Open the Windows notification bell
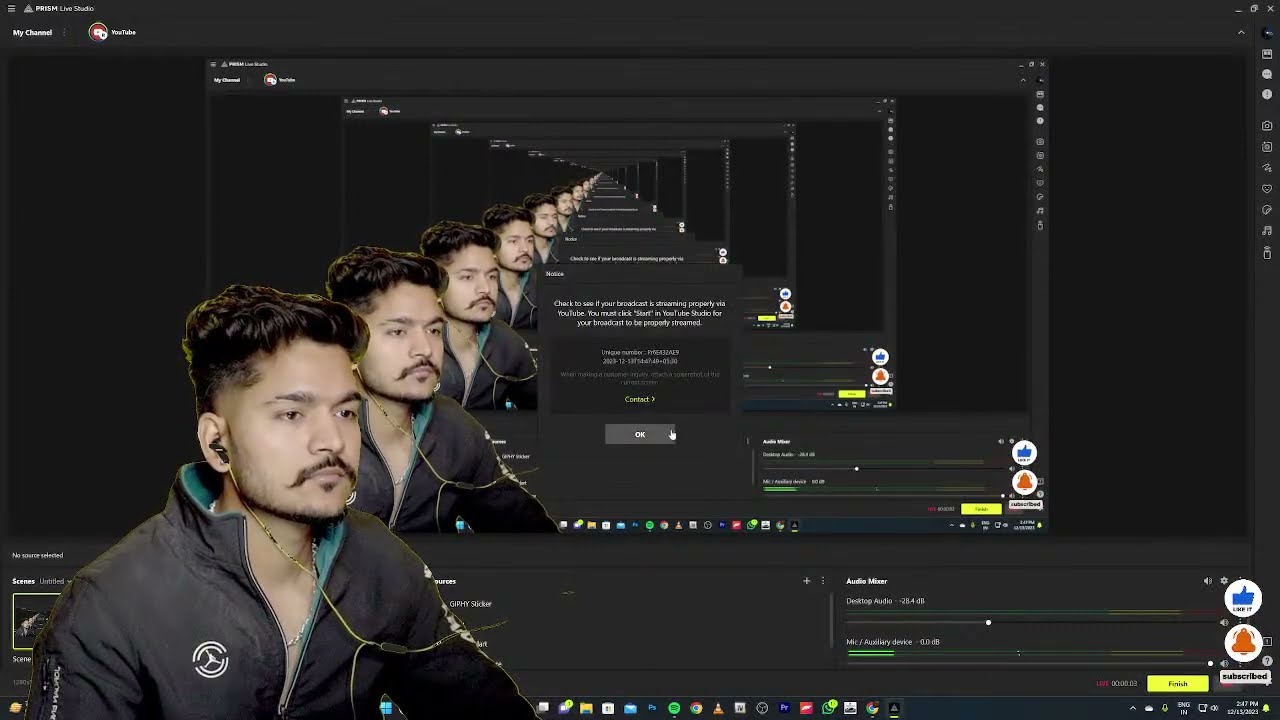 [x=1268, y=708]
